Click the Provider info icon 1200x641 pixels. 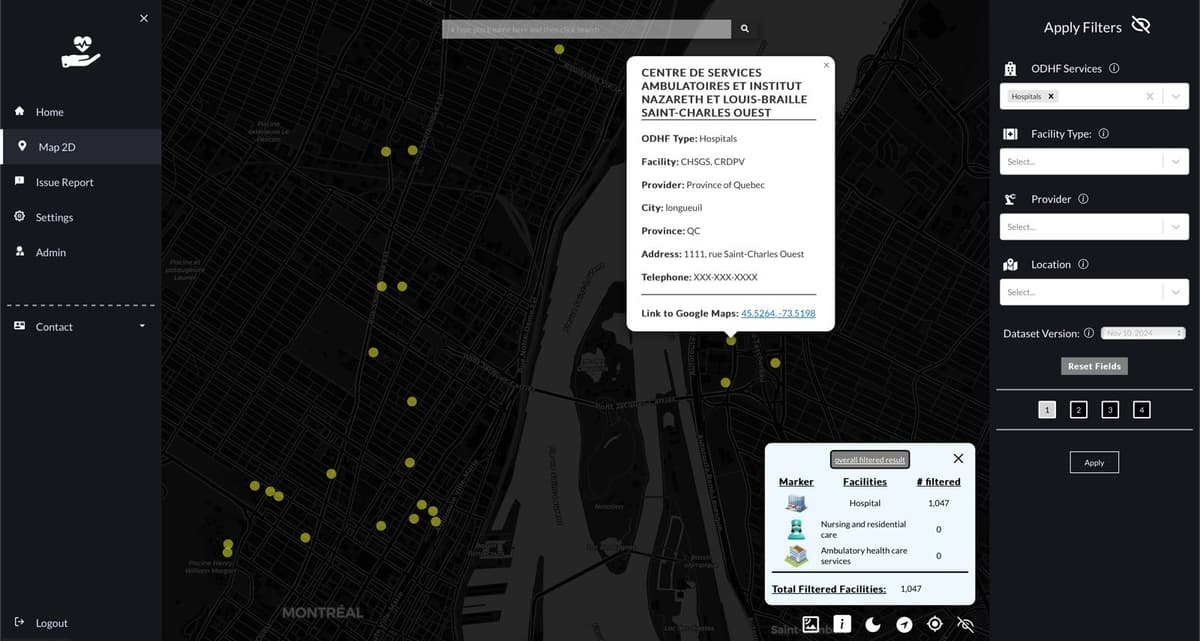click(x=1083, y=199)
